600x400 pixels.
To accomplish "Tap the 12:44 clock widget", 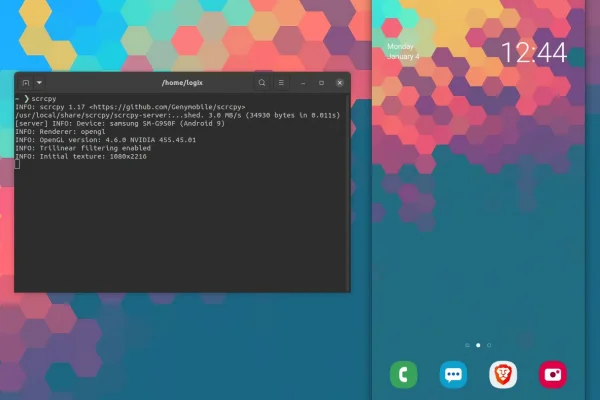I will [534, 52].
